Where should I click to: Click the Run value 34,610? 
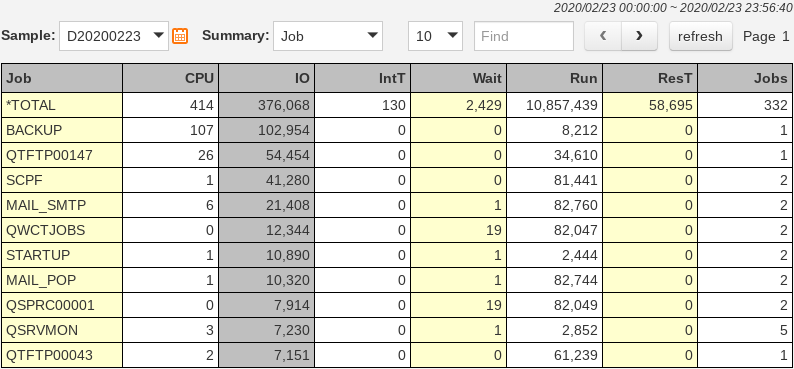[576, 155]
